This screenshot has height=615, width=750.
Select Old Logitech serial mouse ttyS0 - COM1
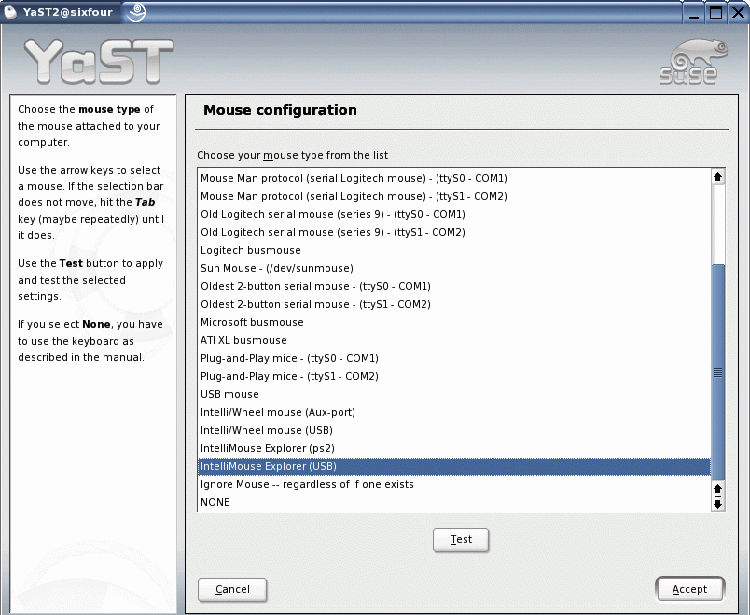454,214
